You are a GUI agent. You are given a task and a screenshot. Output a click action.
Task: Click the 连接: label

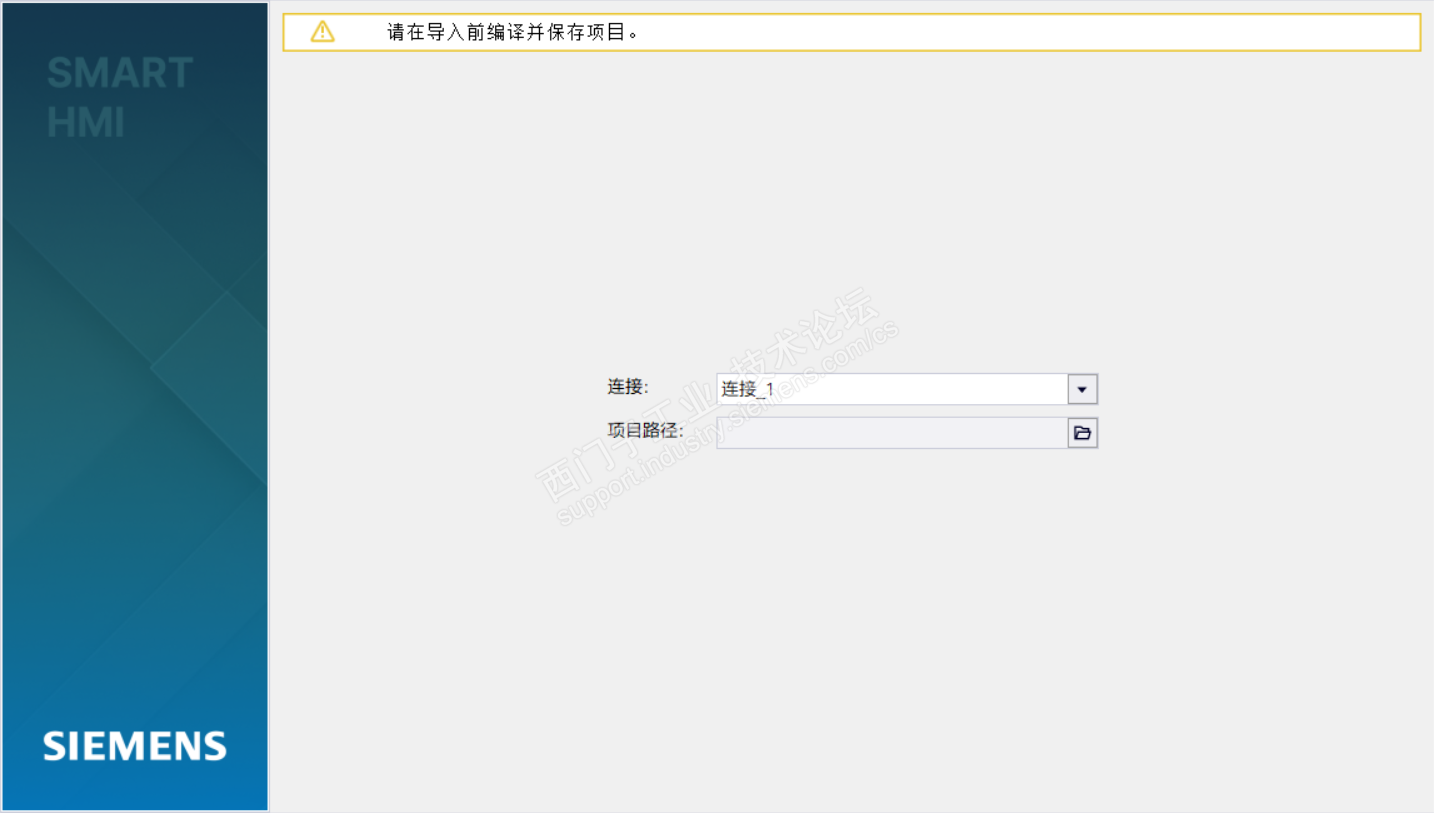628,387
